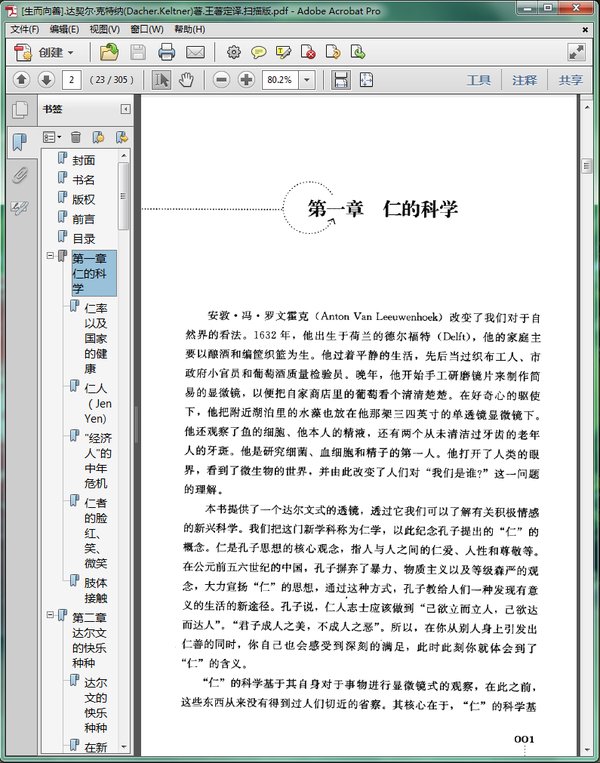Open the 编辑(E) menu
600x763 pixels.
pos(64,29)
